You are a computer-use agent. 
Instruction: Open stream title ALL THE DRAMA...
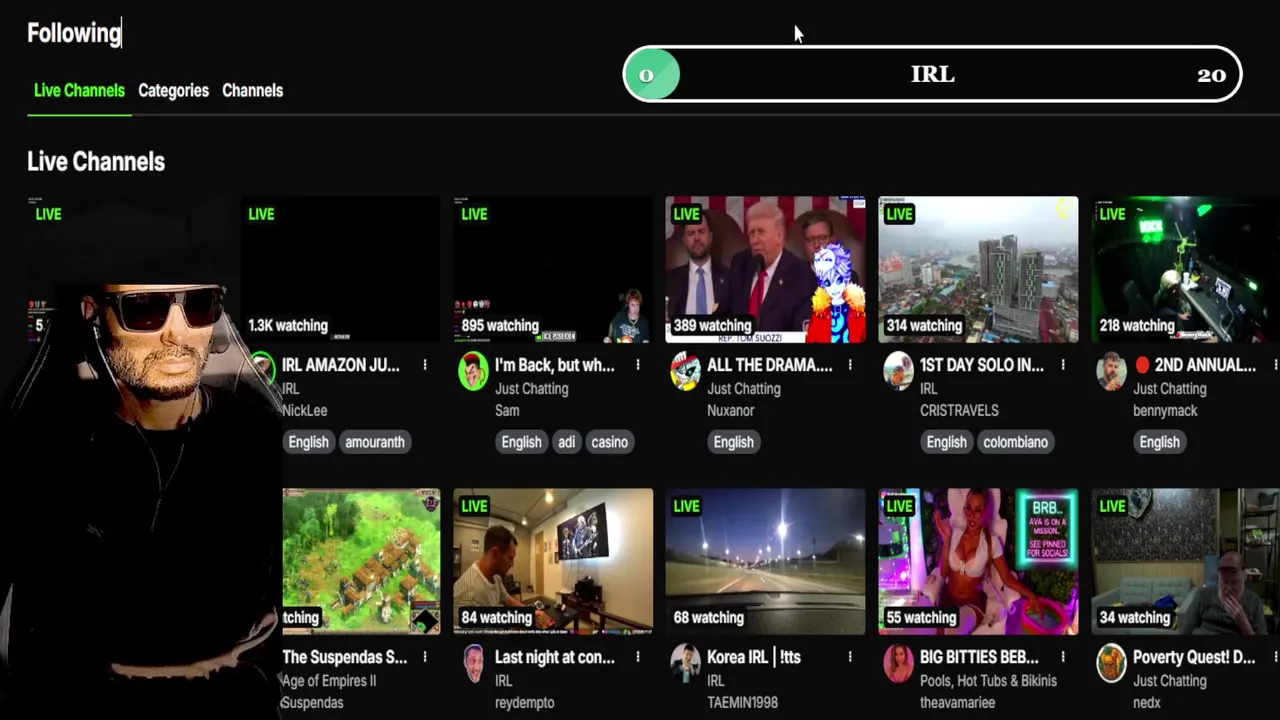pos(769,365)
